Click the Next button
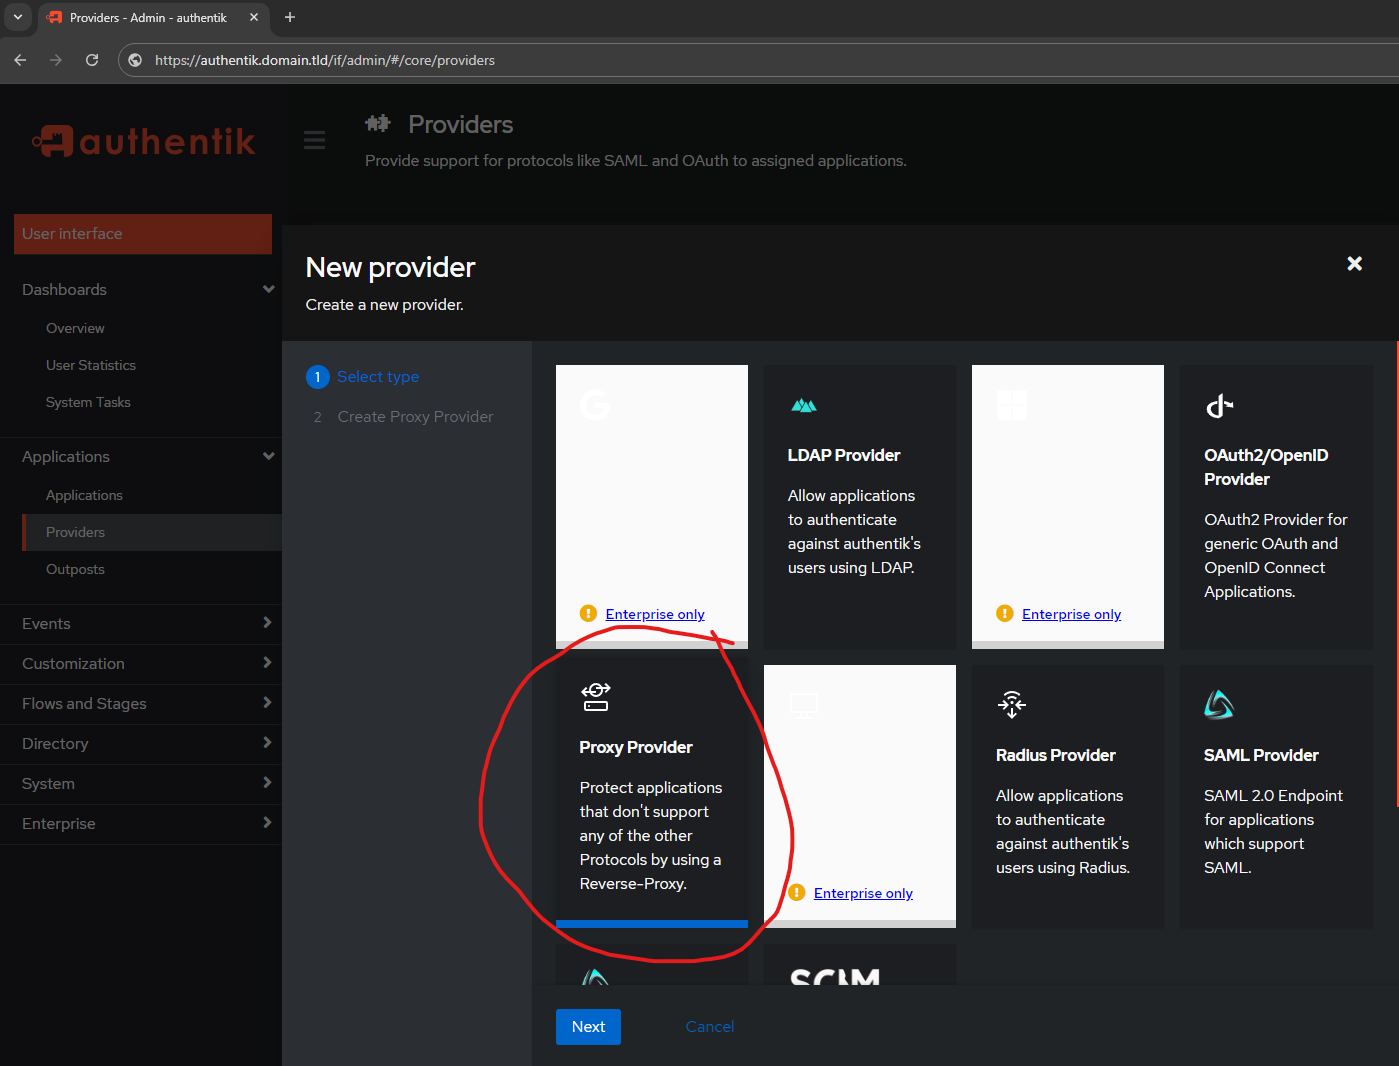1399x1066 pixels. (x=588, y=1027)
